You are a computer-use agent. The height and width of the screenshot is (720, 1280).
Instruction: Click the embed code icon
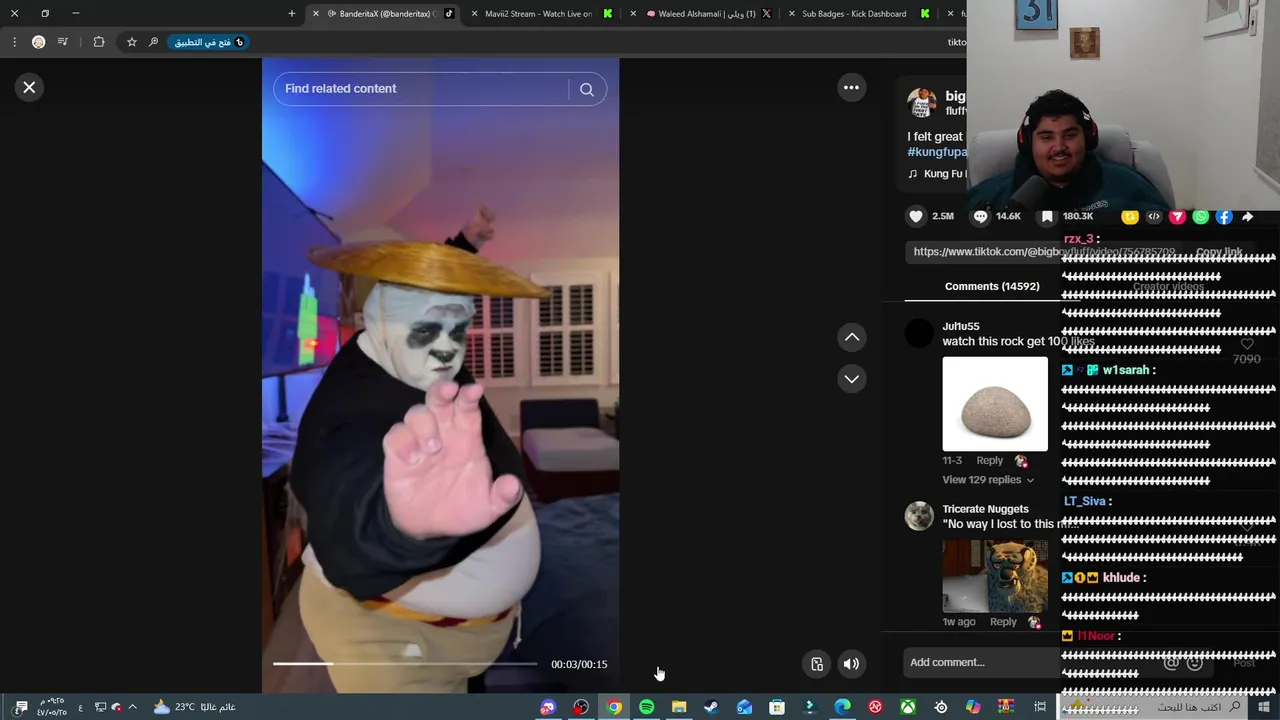[1154, 217]
